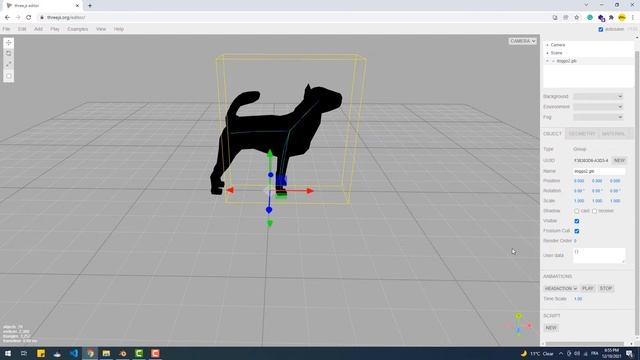Open the Add menu
Viewport: 640px width, 360px height.
(x=38, y=29)
